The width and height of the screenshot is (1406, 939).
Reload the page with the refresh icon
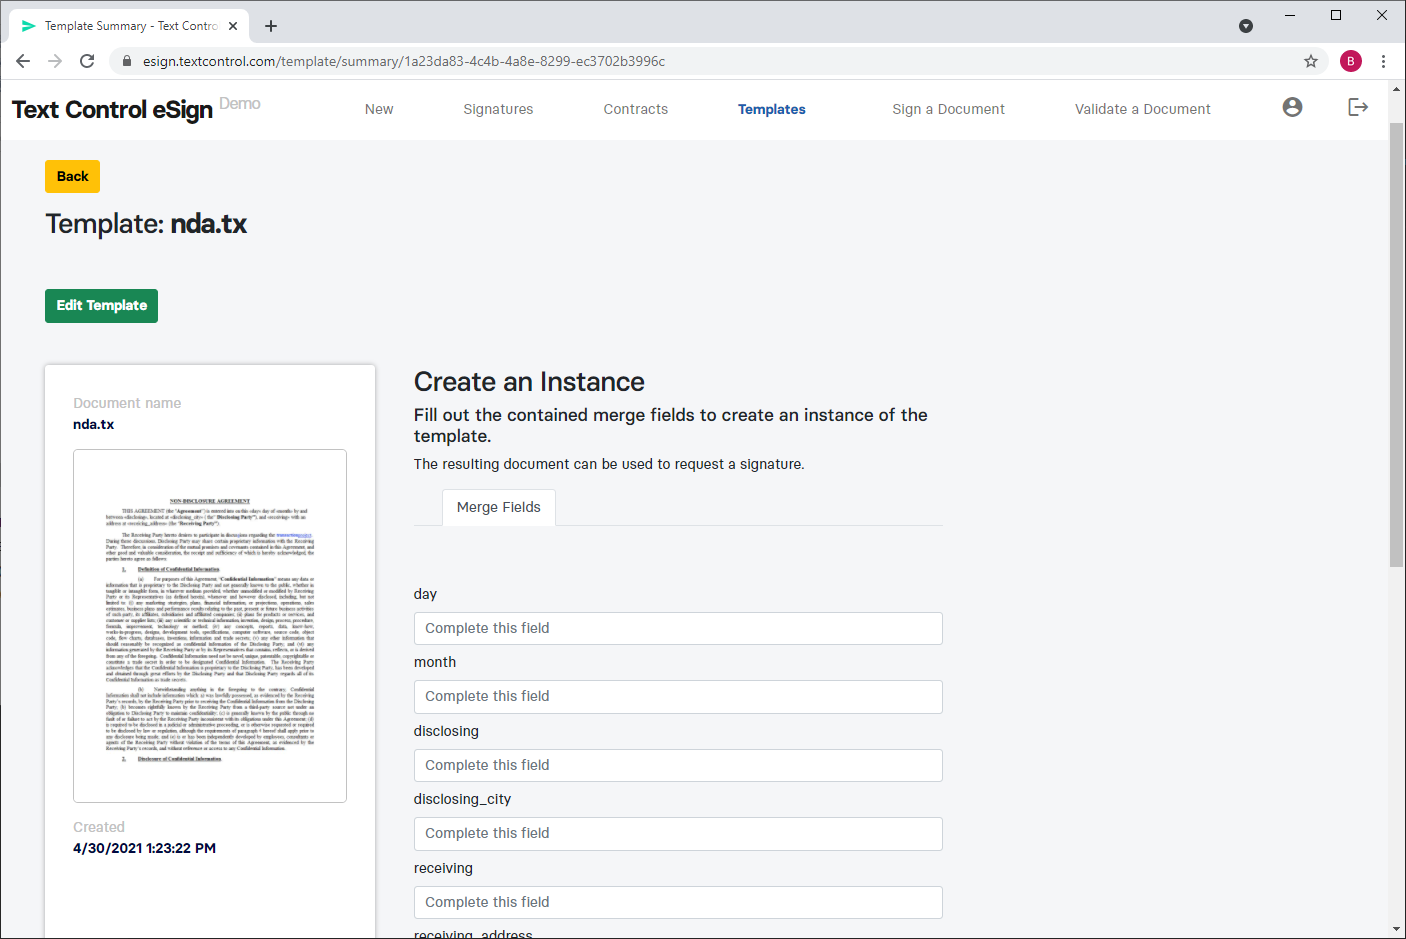(x=87, y=61)
